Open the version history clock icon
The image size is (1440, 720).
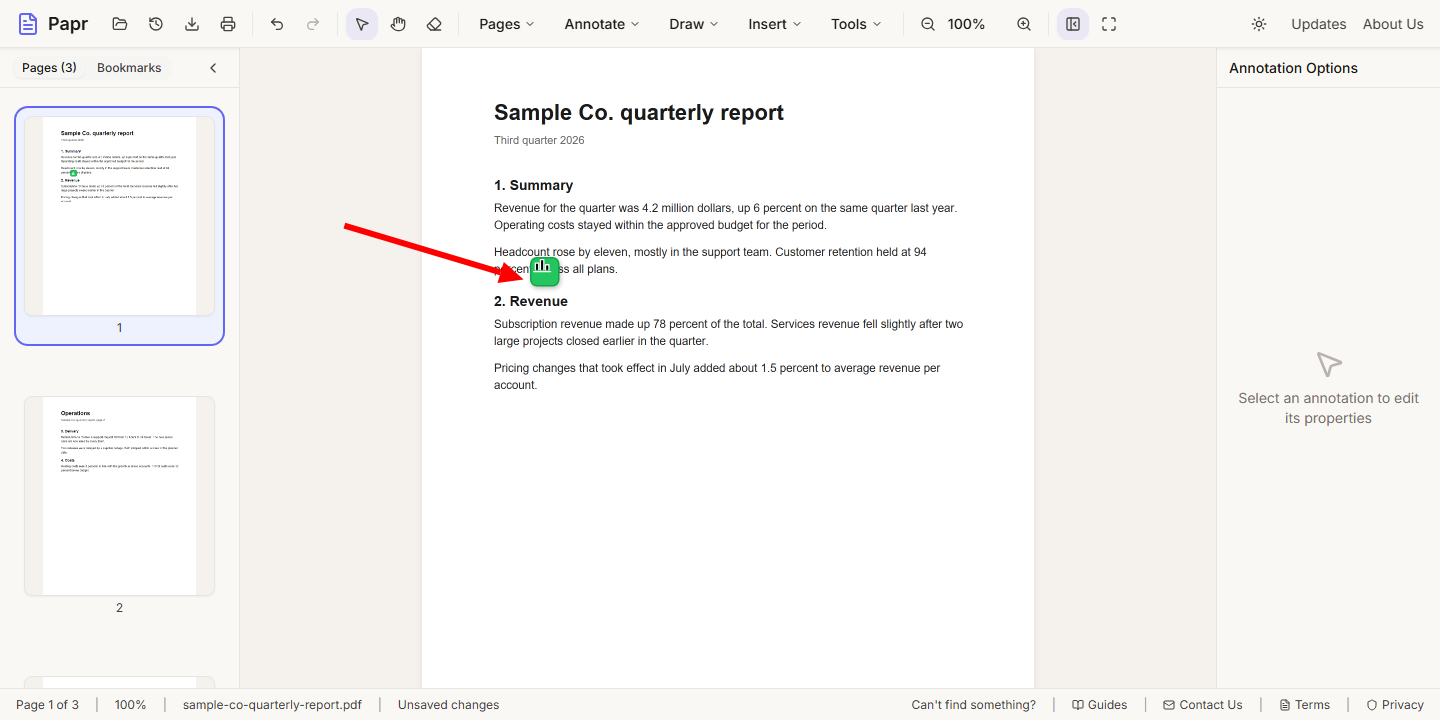(x=156, y=24)
